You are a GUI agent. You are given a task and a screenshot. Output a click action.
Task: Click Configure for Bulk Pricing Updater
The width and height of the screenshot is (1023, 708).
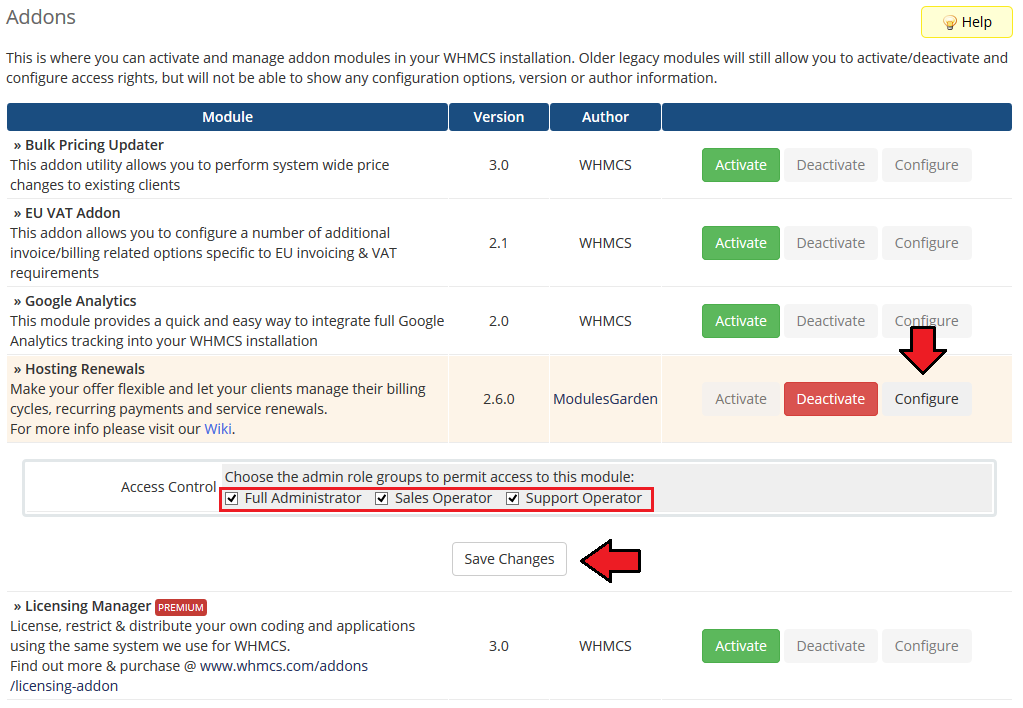pyautogui.click(x=926, y=165)
